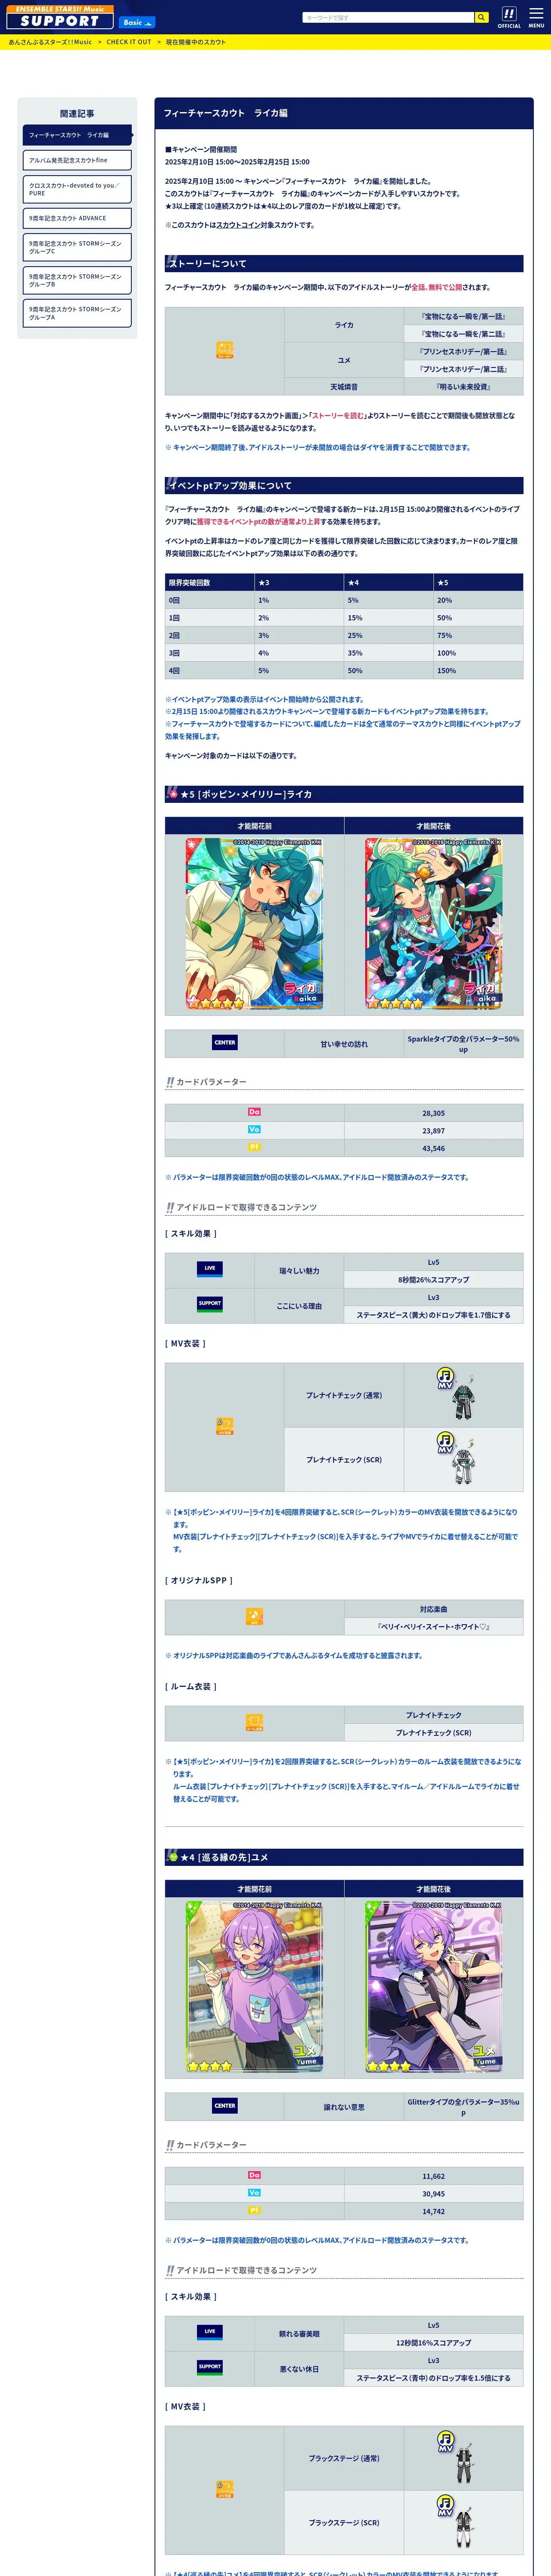
Task: Open the CHECK IT OUT breadcrumb link
Action: 129,42
